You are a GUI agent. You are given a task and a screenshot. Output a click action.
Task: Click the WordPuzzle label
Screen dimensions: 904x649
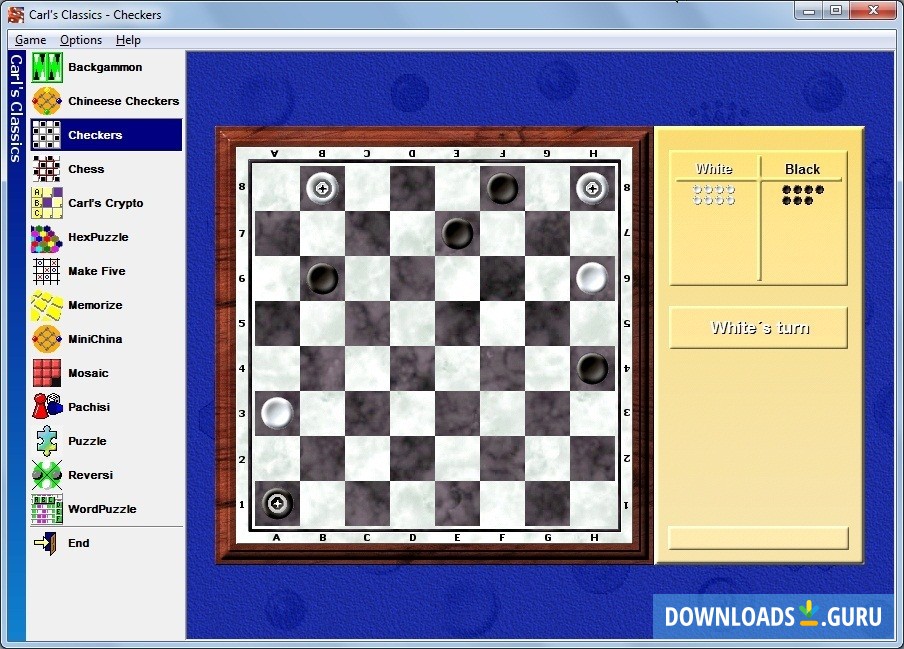click(102, 510)
